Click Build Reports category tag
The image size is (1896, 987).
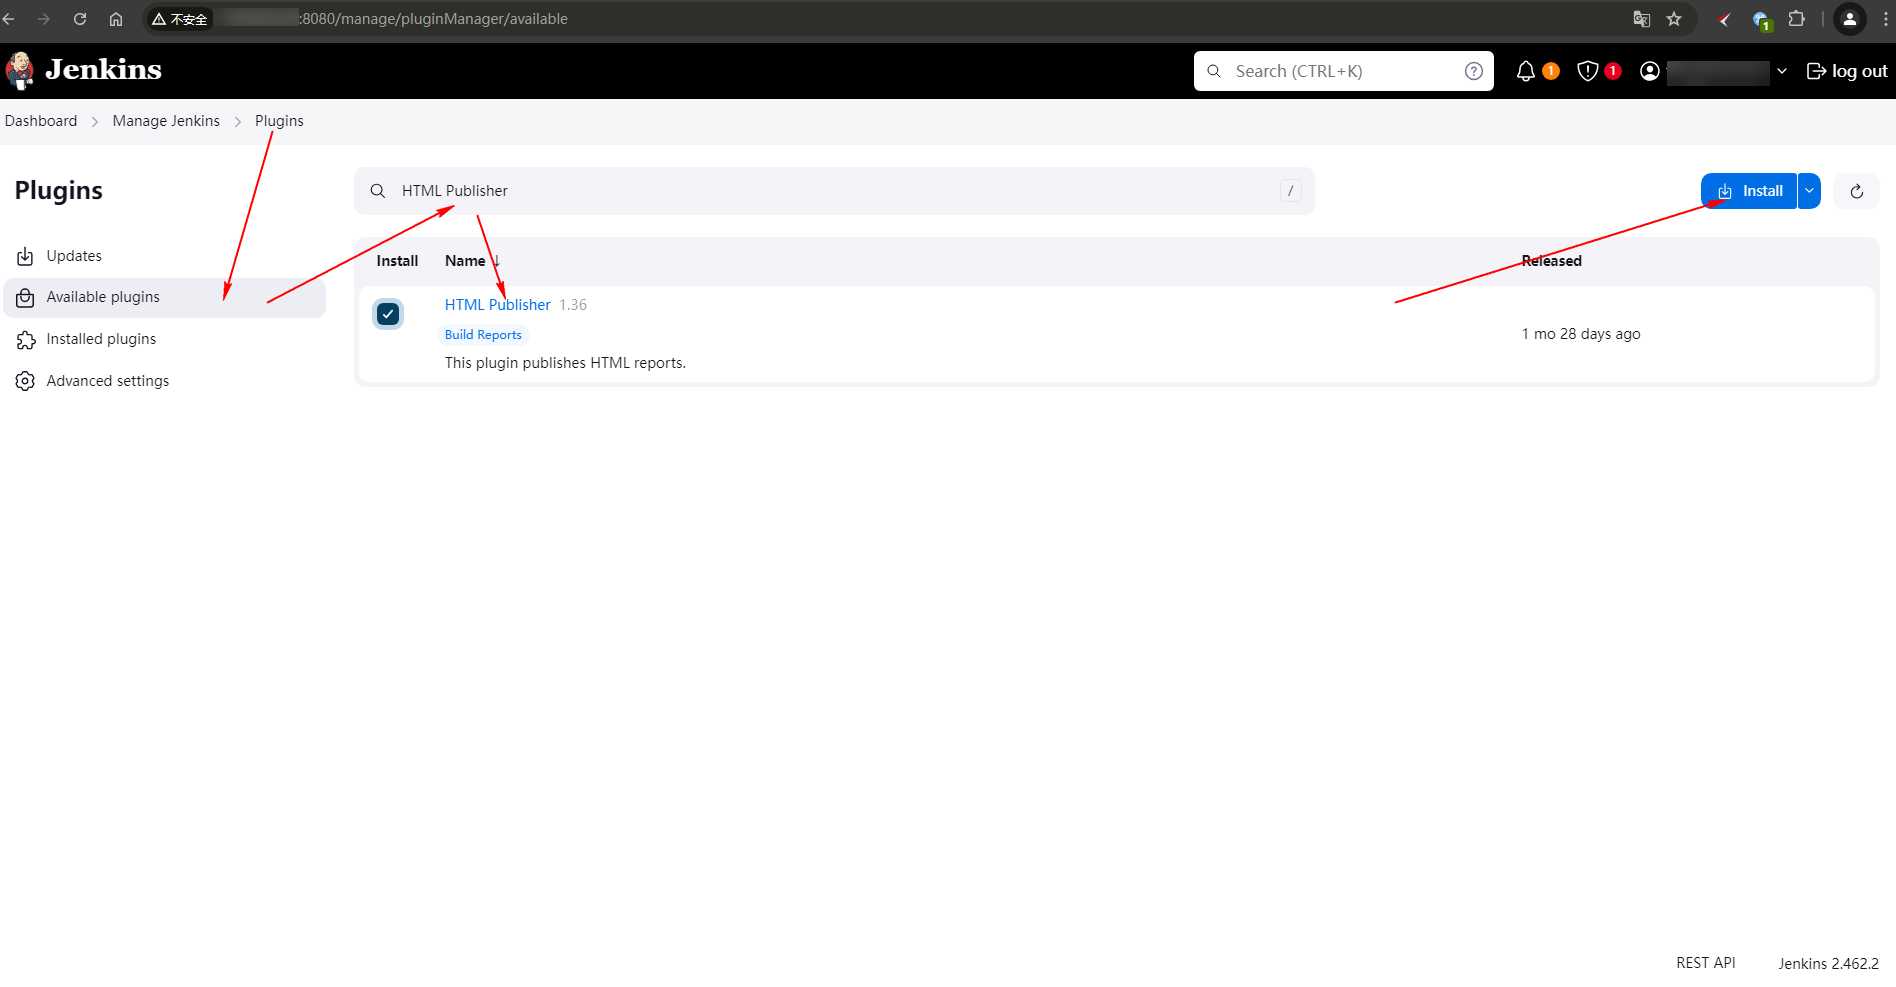[x=483, y=335]
